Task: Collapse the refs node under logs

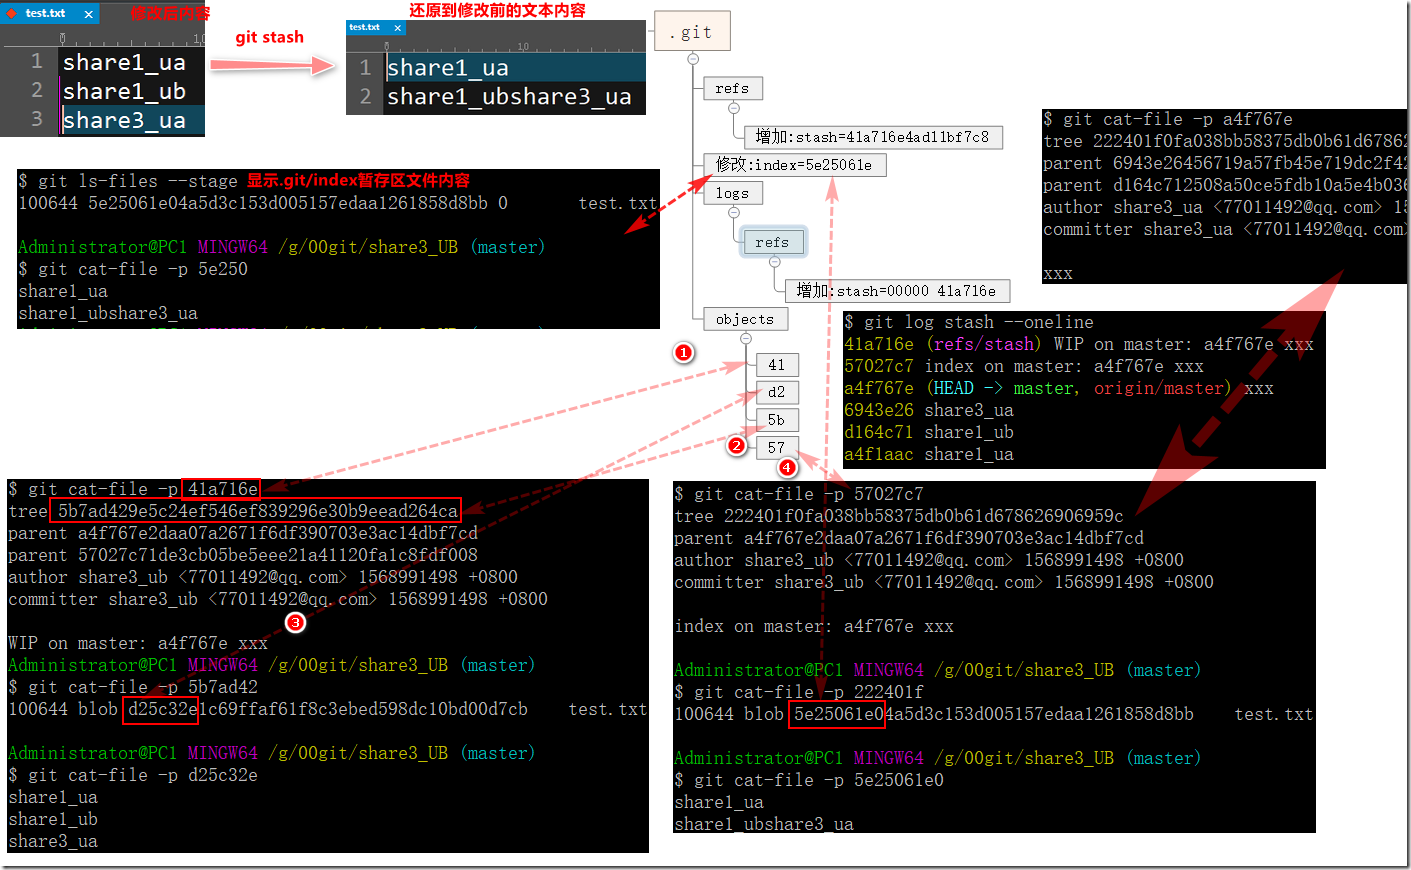Action: coord(774,262)
